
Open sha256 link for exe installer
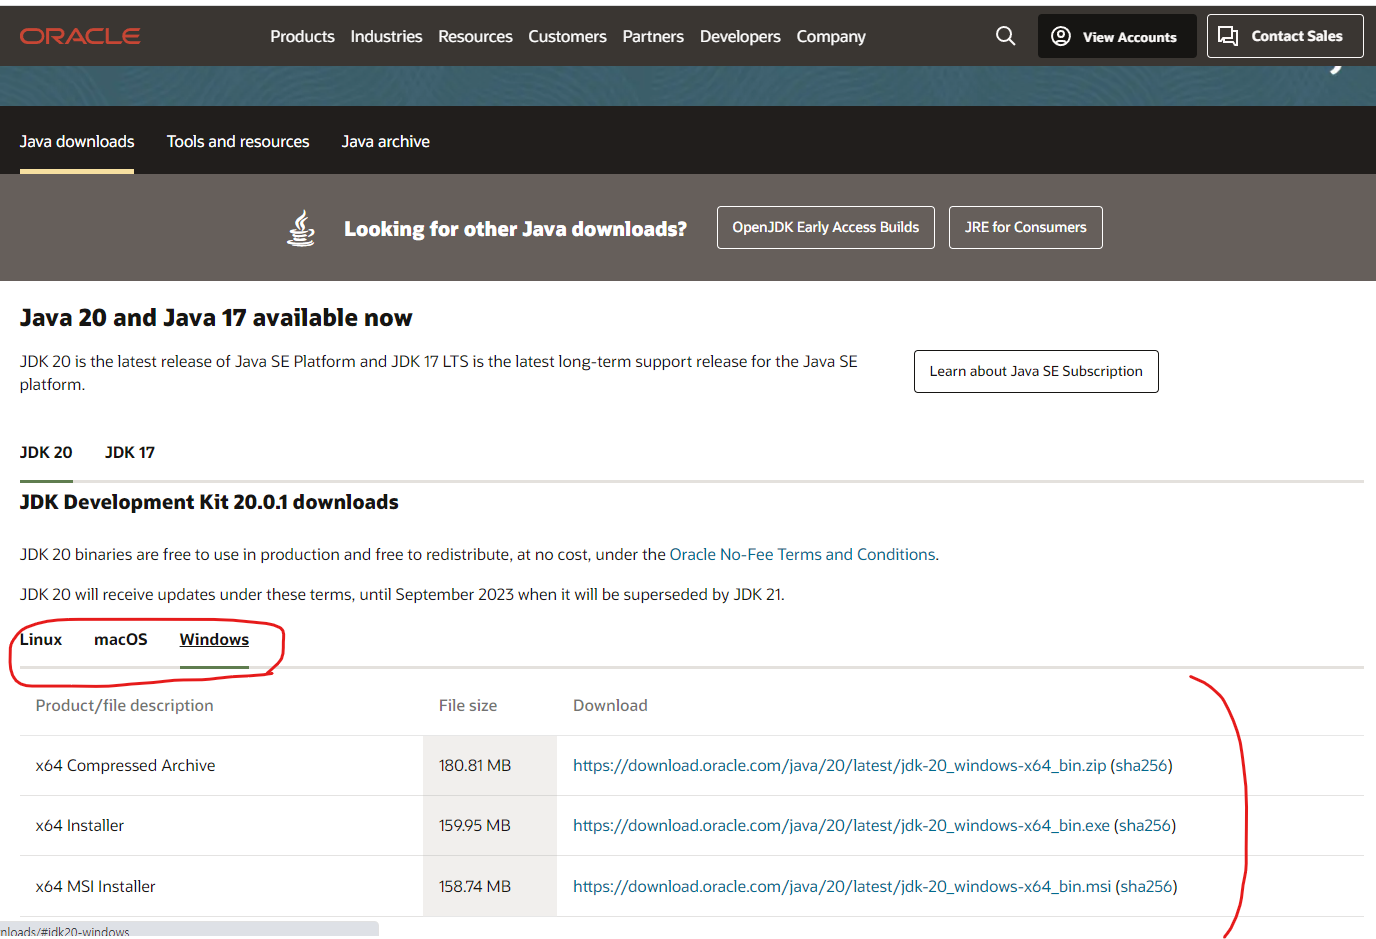(1145, 825)
